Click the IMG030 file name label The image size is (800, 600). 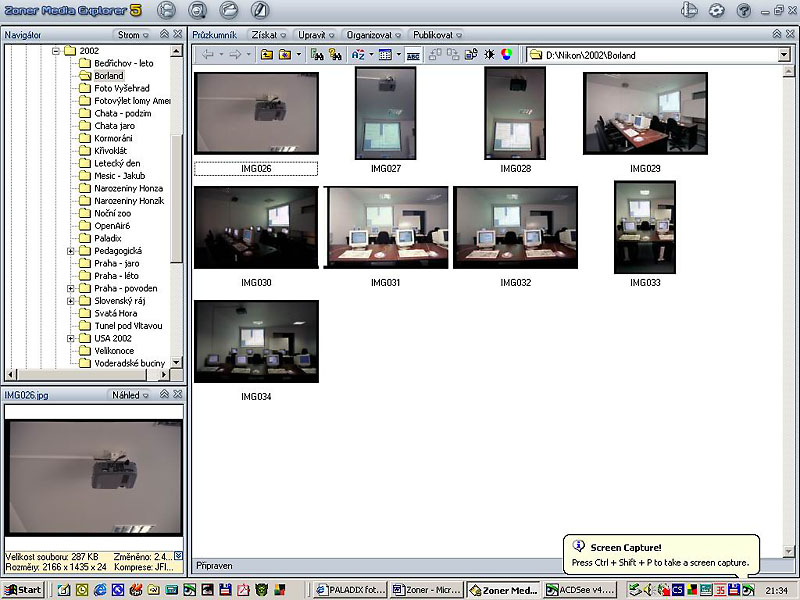pos(256,283)
